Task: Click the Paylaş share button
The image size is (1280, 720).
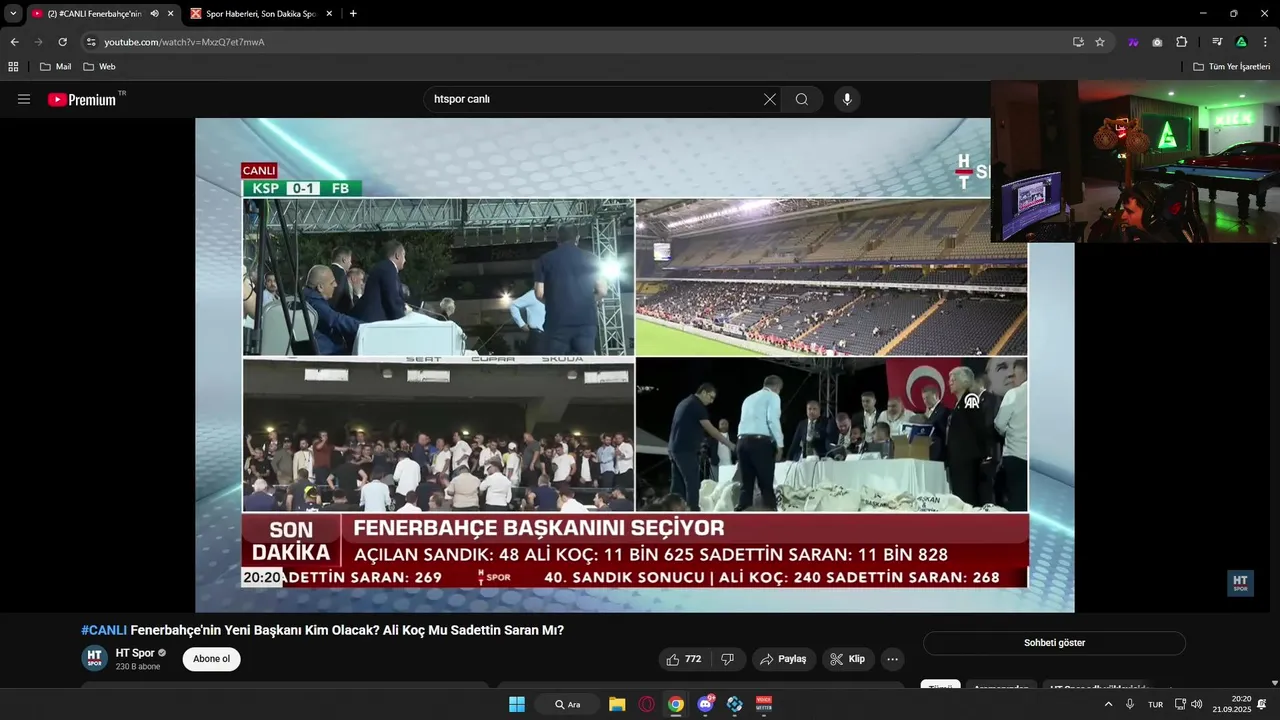Action: click(x=782, y=659)
